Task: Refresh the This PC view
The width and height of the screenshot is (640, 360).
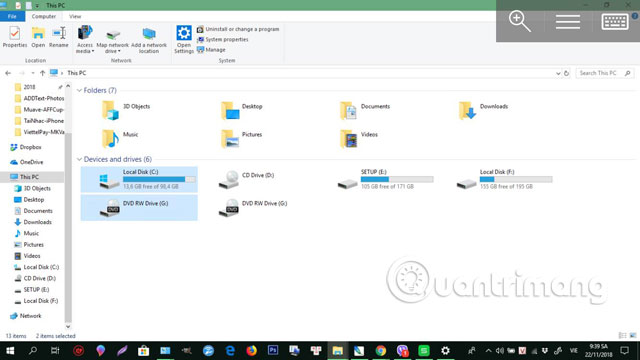Action: (567, 73)
